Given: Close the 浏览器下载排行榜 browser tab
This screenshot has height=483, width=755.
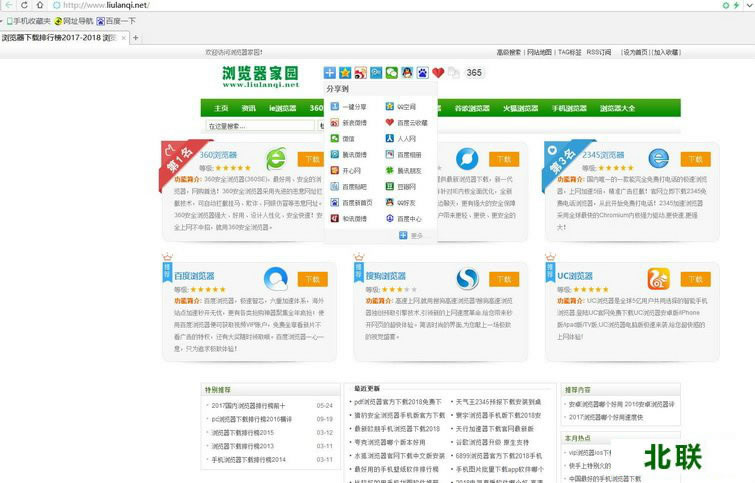Looking at the screenshot, I should pyautogui.click(x=124, y=38).
